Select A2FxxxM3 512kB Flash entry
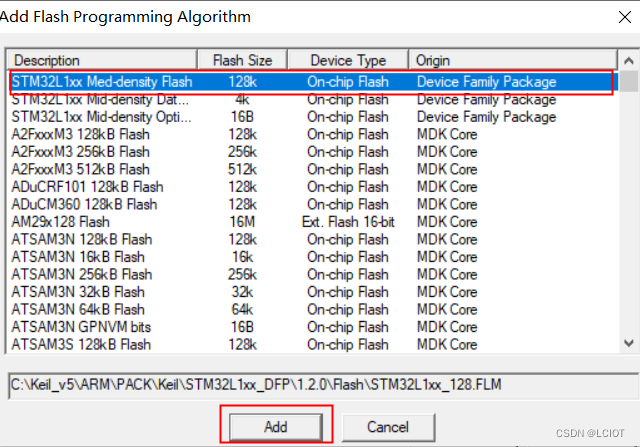Viewport: 640px width, 447px height. (x=312, y=170)
